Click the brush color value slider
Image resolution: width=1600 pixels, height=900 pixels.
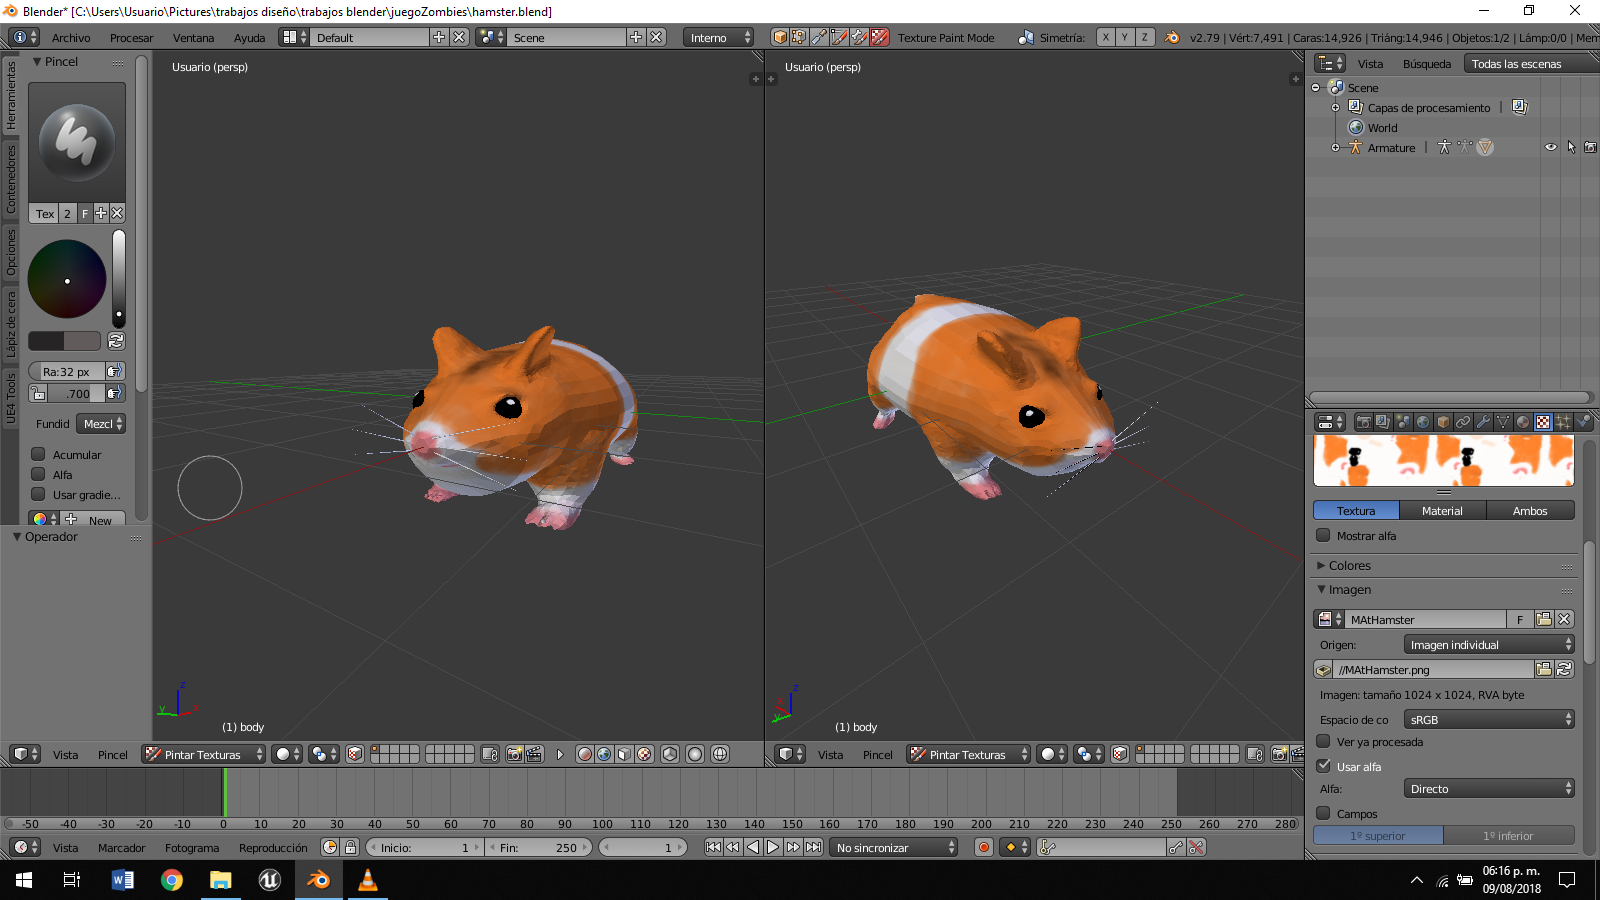[x=119, y=279]
